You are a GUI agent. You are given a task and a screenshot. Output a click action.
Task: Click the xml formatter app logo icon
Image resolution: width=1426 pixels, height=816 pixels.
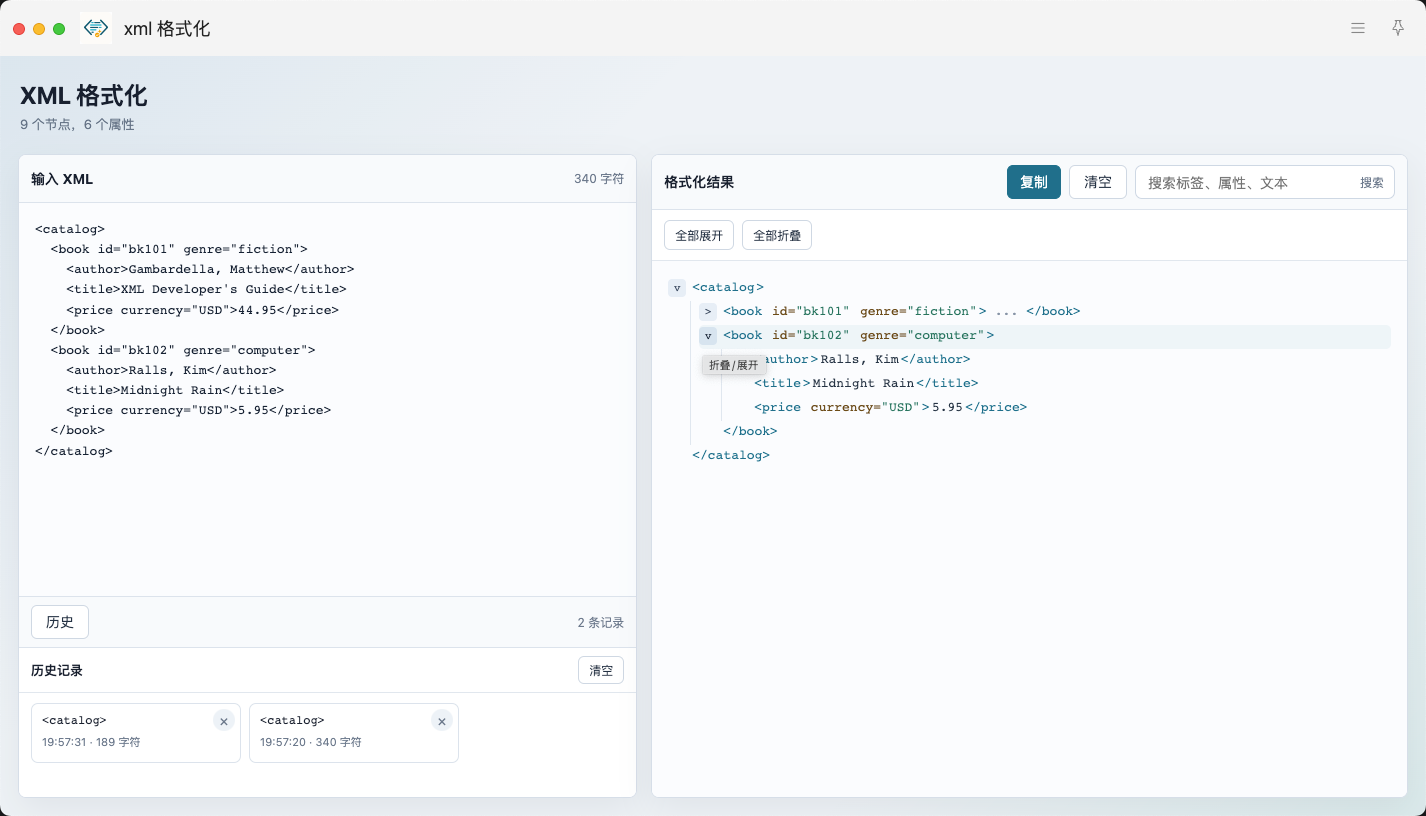tap(96, 28)
